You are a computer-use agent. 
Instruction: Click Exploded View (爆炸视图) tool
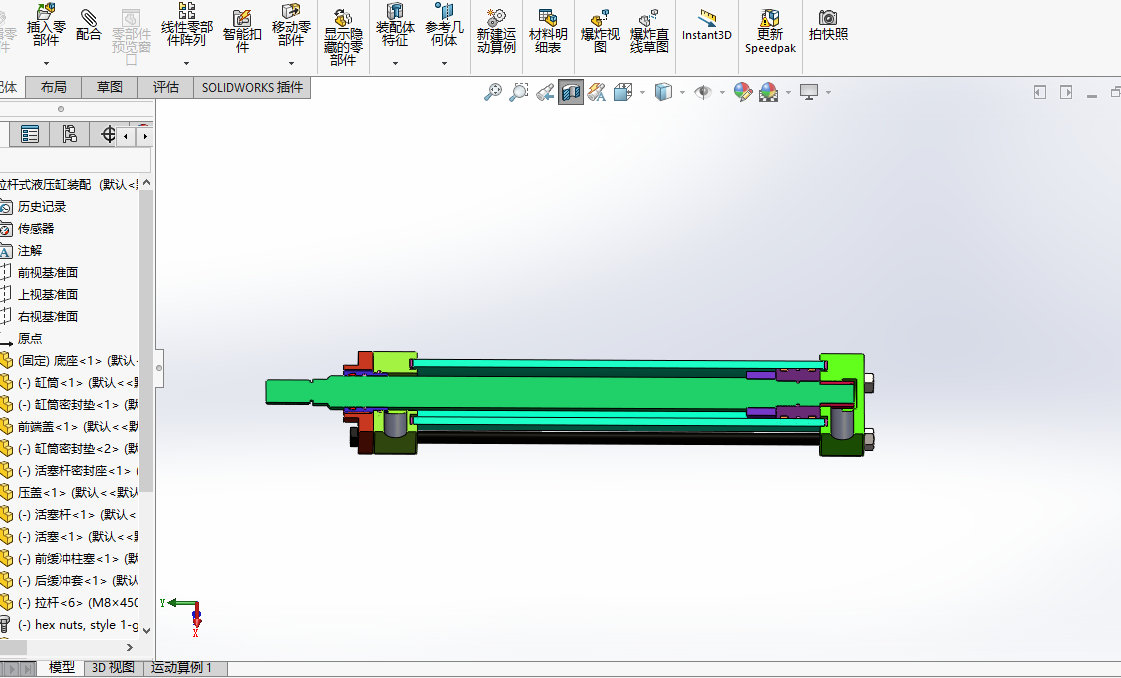point(600,31)
